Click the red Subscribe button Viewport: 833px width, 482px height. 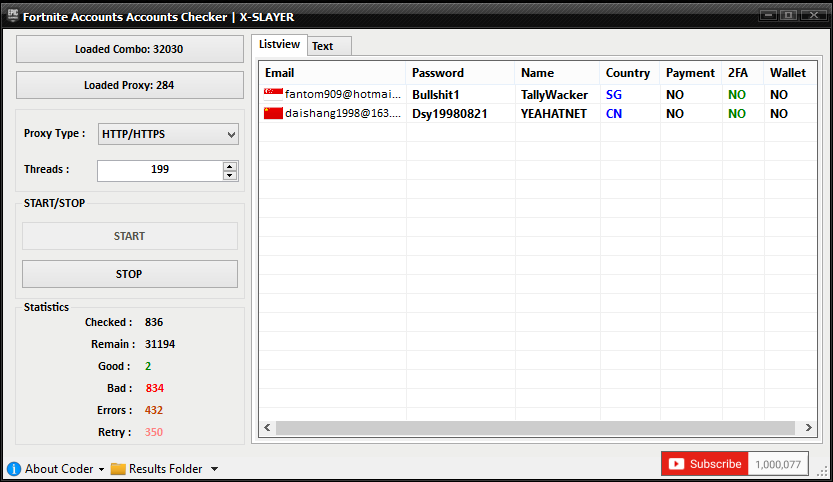point(704,464)
